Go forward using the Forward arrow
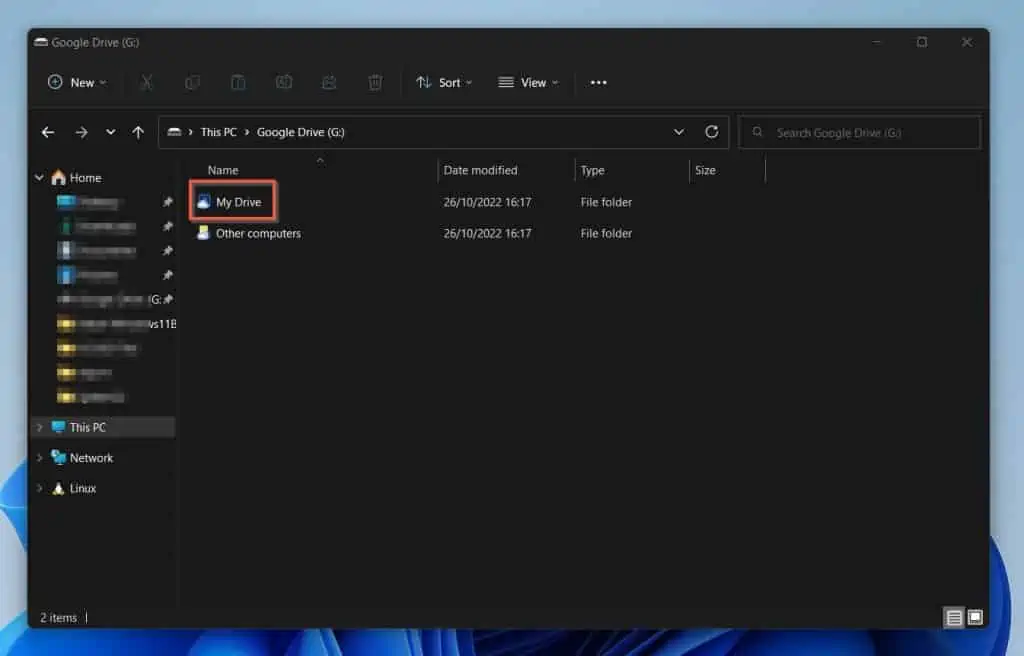Screen dimensions: 1024x656 pyautogui.click(x=81, y=133)
